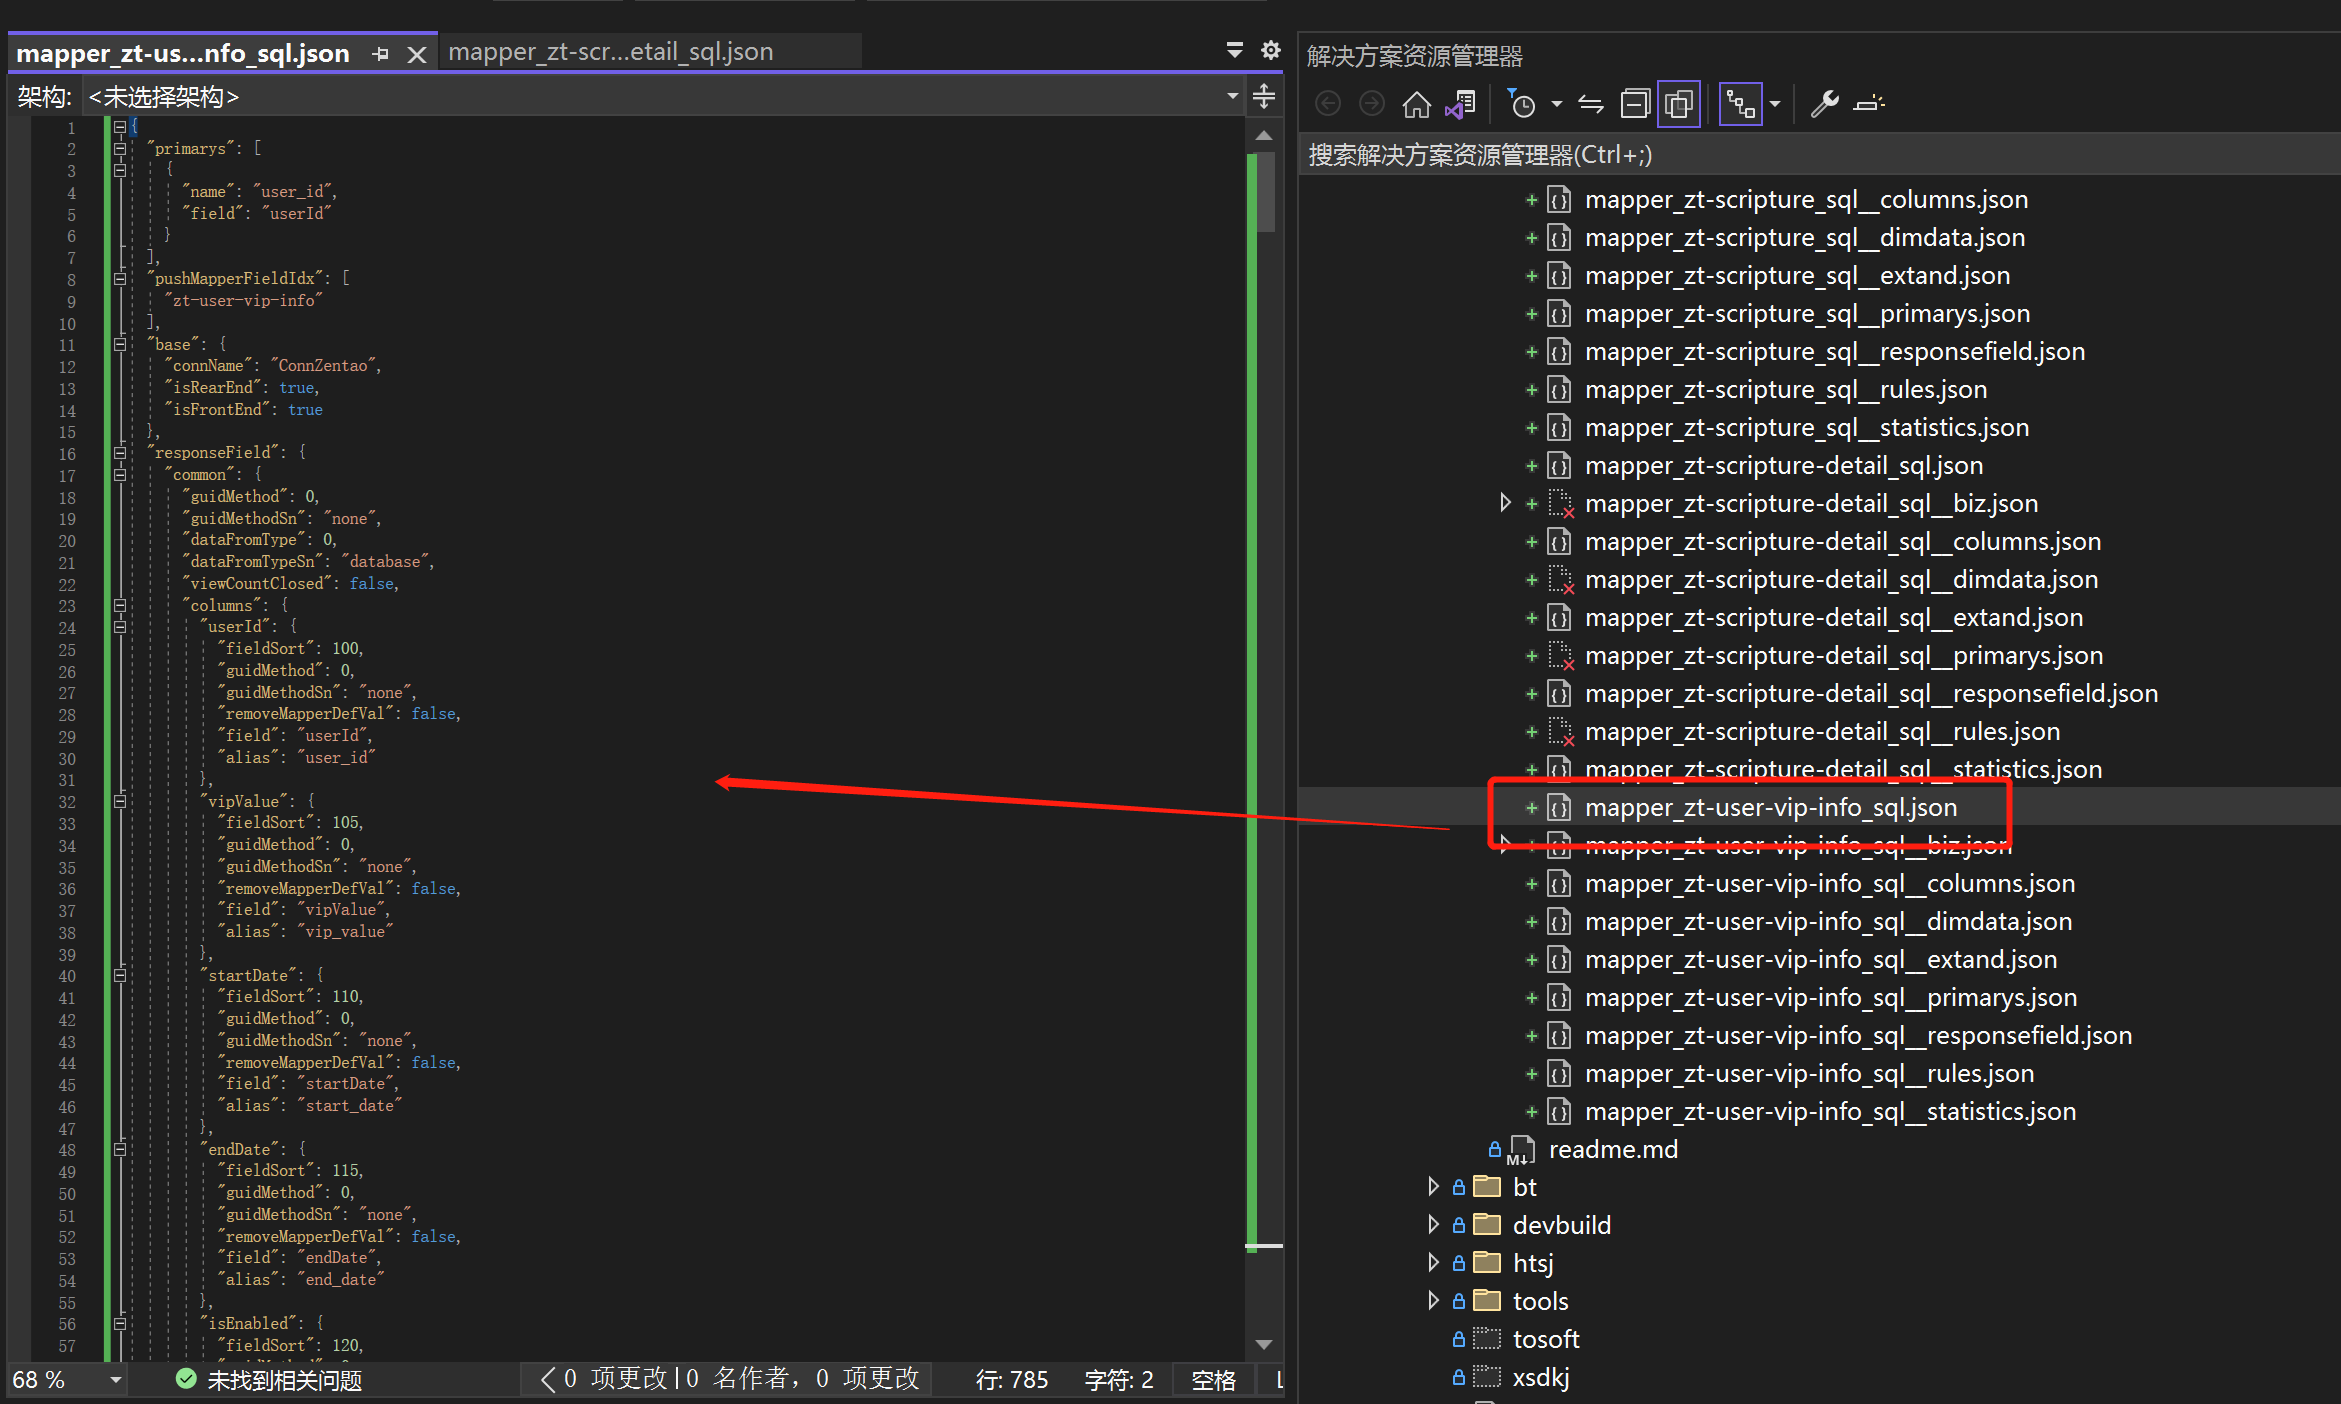
Task: Collapse the base object on line 11
Action: (x=120, y=345)
